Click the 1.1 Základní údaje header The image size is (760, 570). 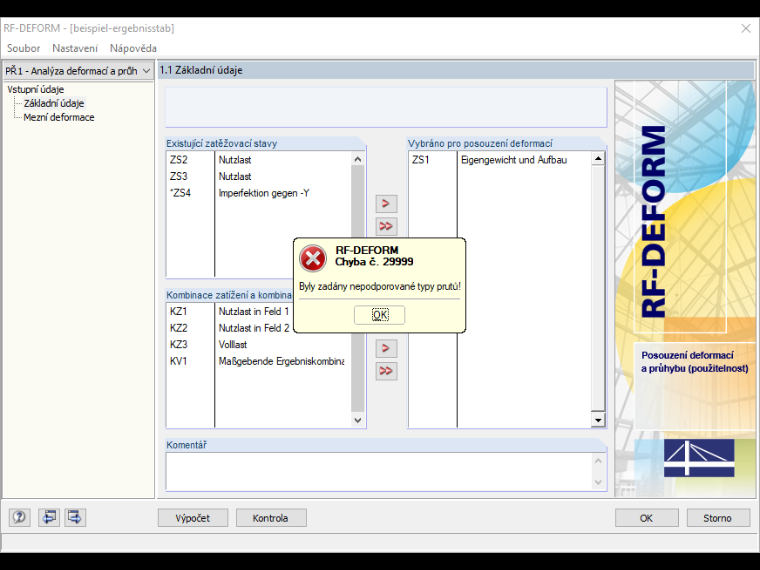click(x=456, y=70)
